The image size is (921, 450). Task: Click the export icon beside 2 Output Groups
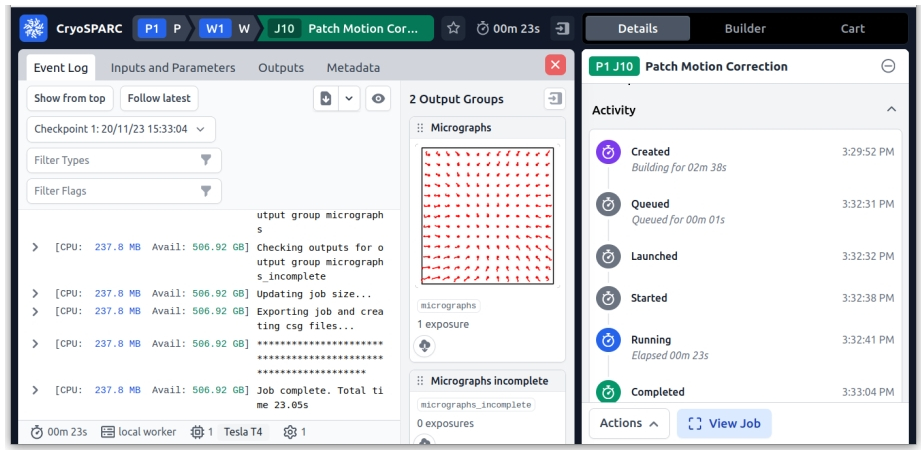[553, 98]
